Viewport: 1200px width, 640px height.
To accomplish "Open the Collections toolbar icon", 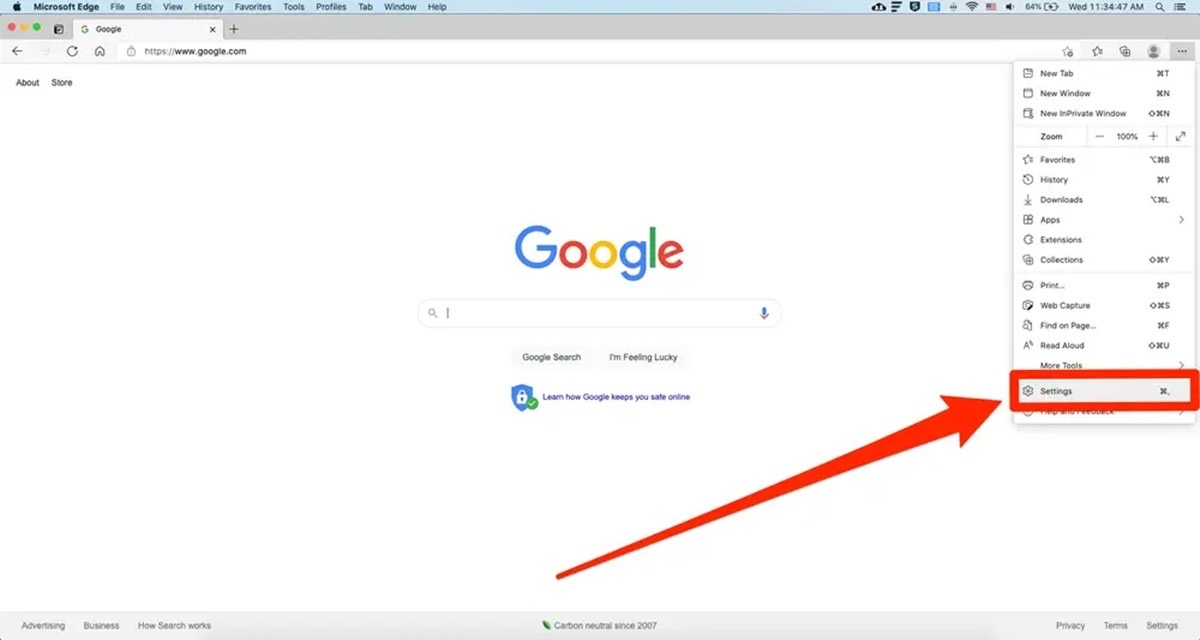I will 1125,51.
